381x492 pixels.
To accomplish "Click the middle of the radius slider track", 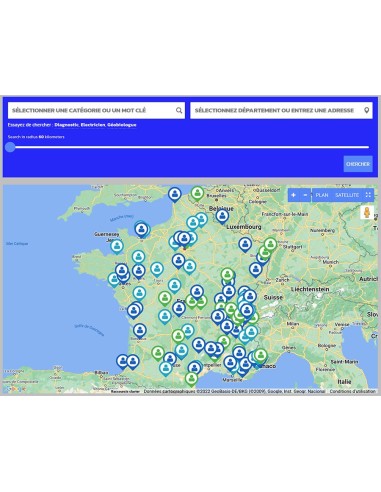I will [189, 147].
